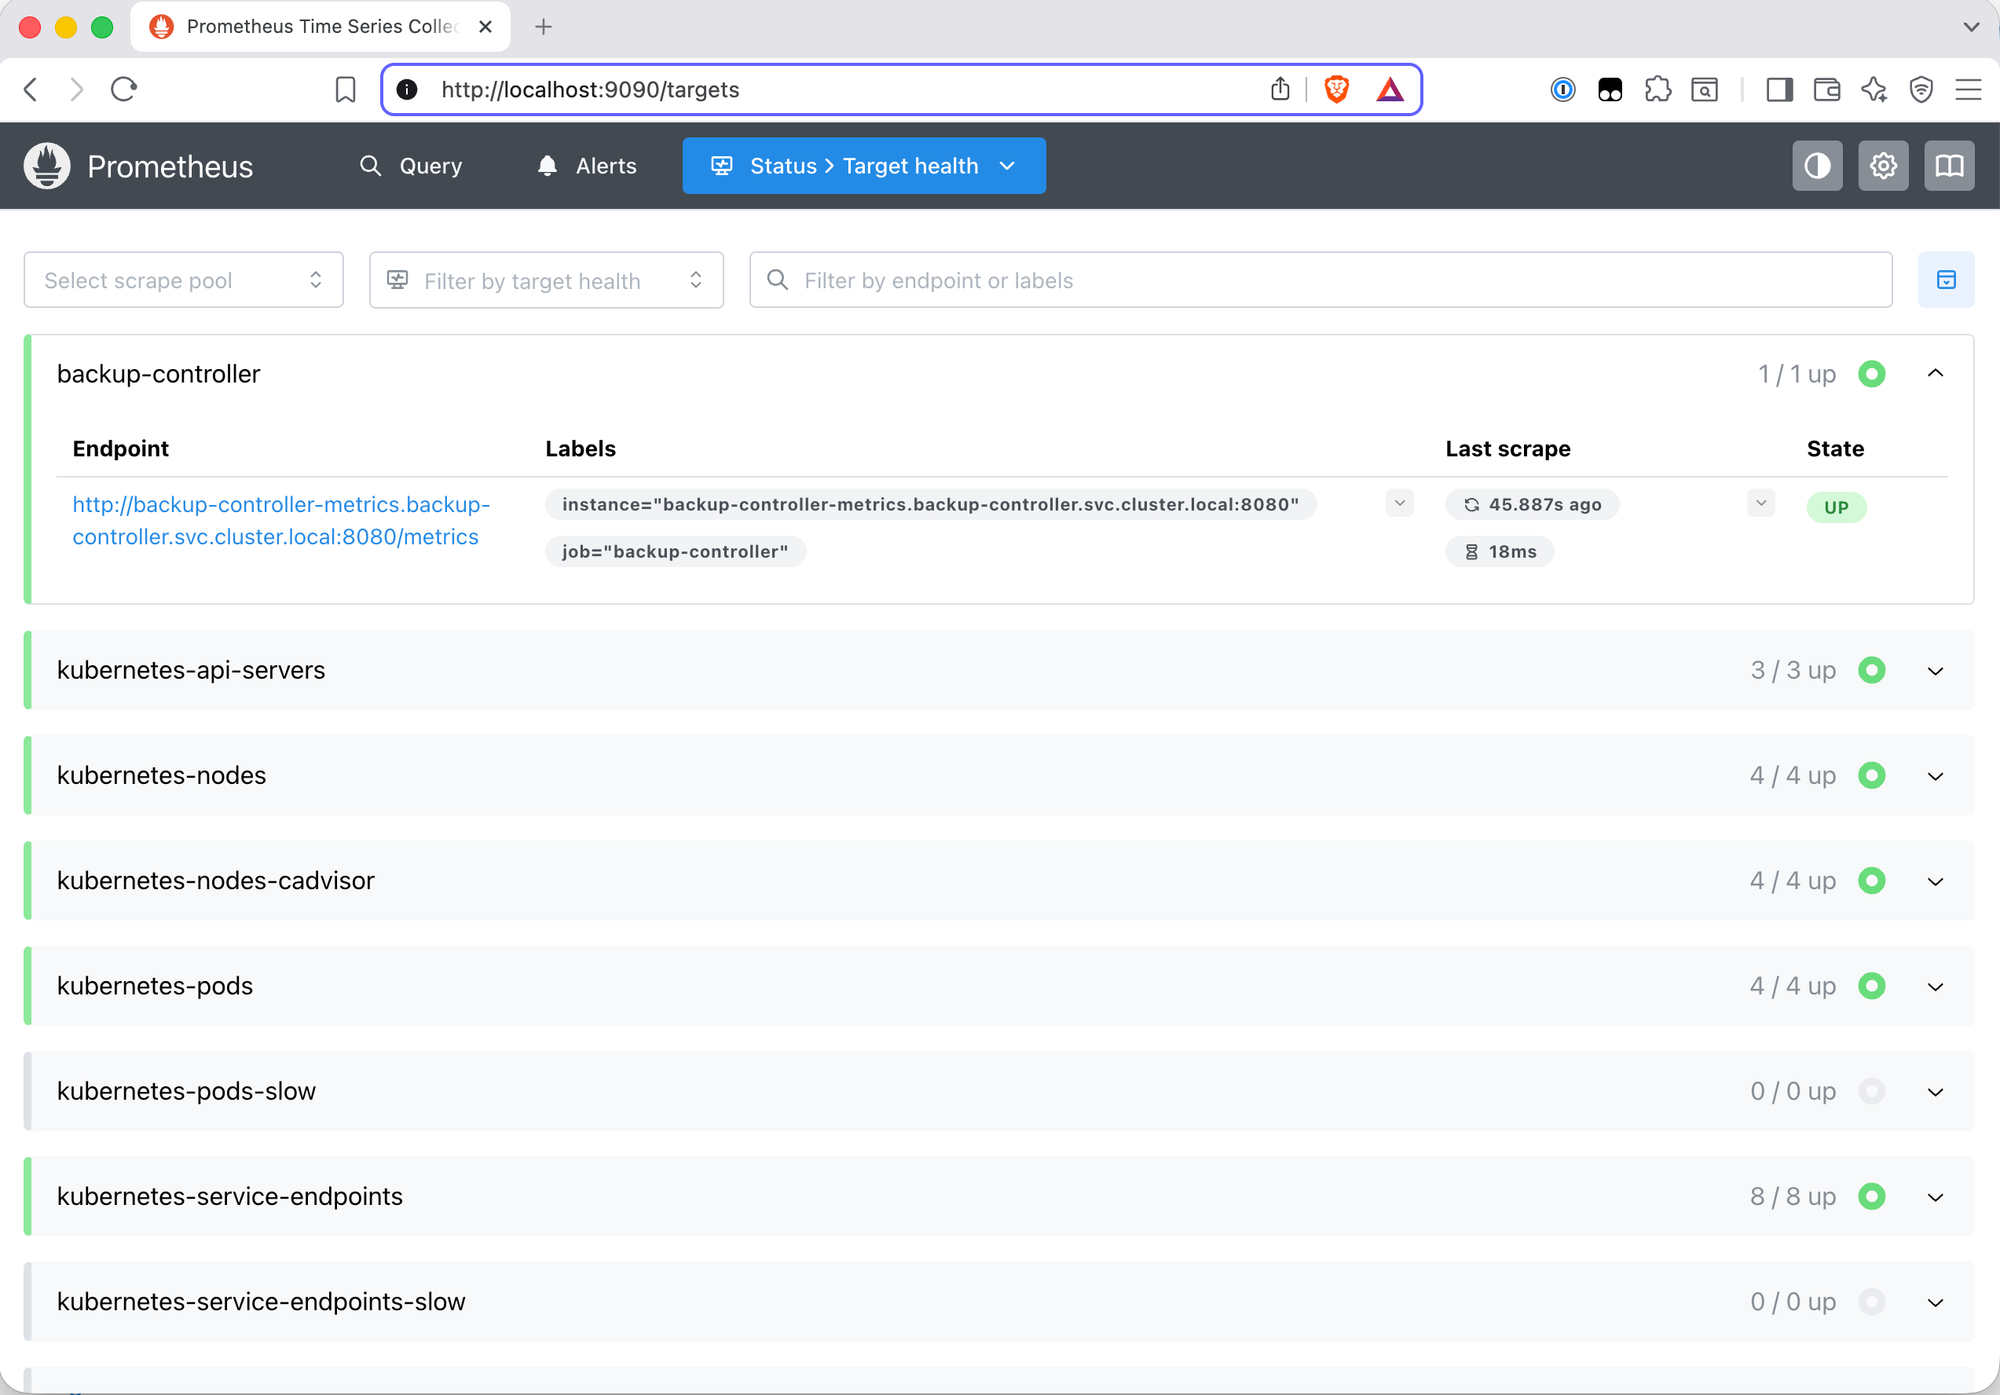Open Leo AI sparkle icon
Viewport: 2000px width, 1395px height.
(1874, 90)
